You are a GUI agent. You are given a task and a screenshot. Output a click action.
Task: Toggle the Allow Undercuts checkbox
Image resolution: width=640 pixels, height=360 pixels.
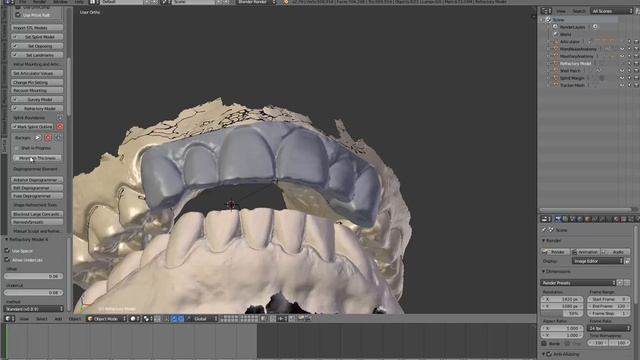click(x=7, y=260)
